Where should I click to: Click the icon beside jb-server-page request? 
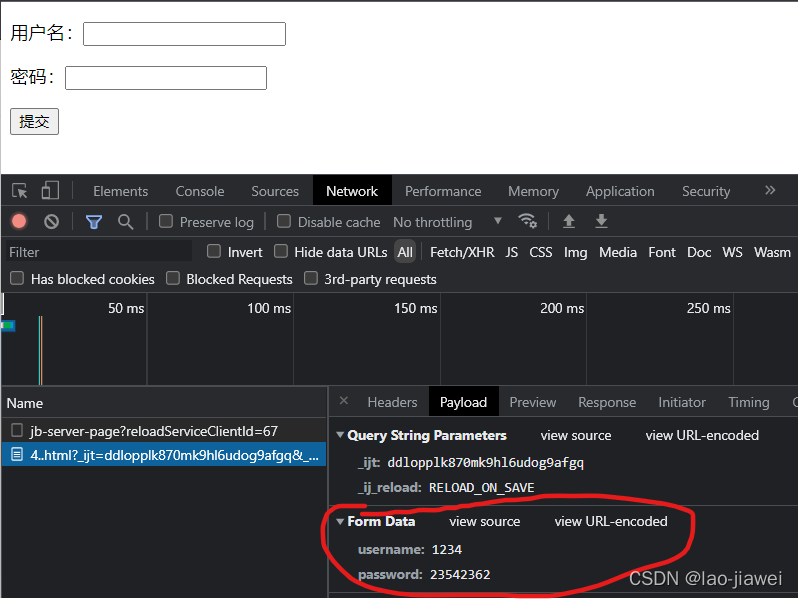(x=17, y=431)
